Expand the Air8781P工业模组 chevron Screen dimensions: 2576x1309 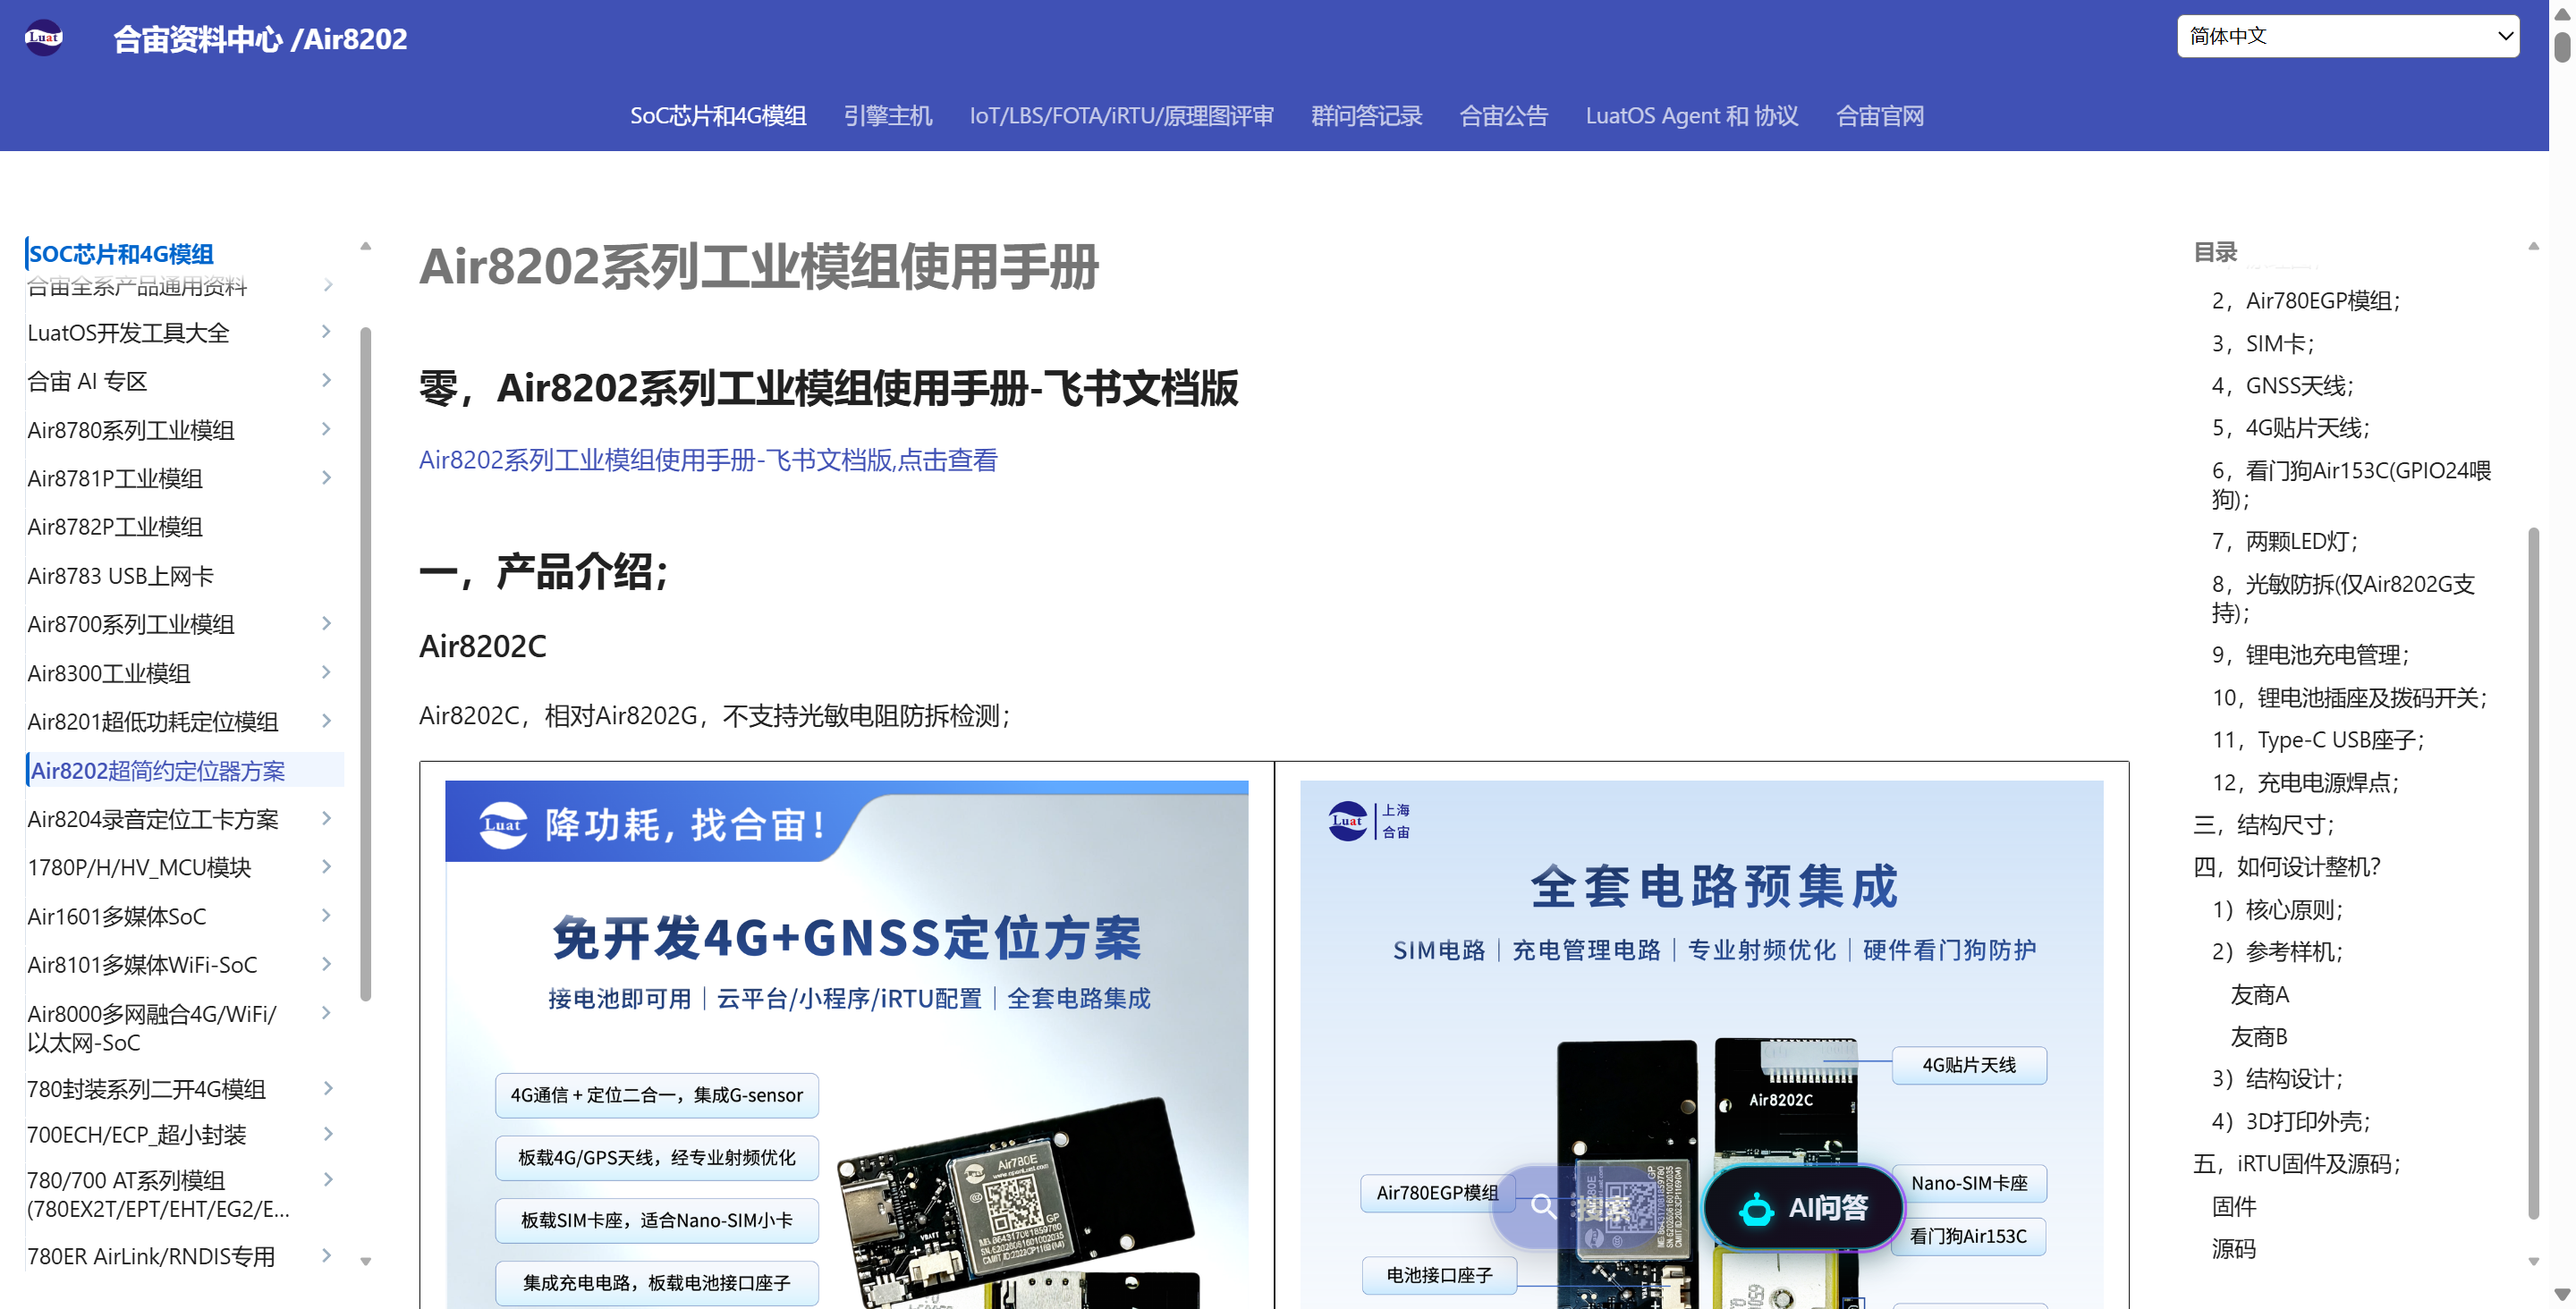[x=326, y=478]
